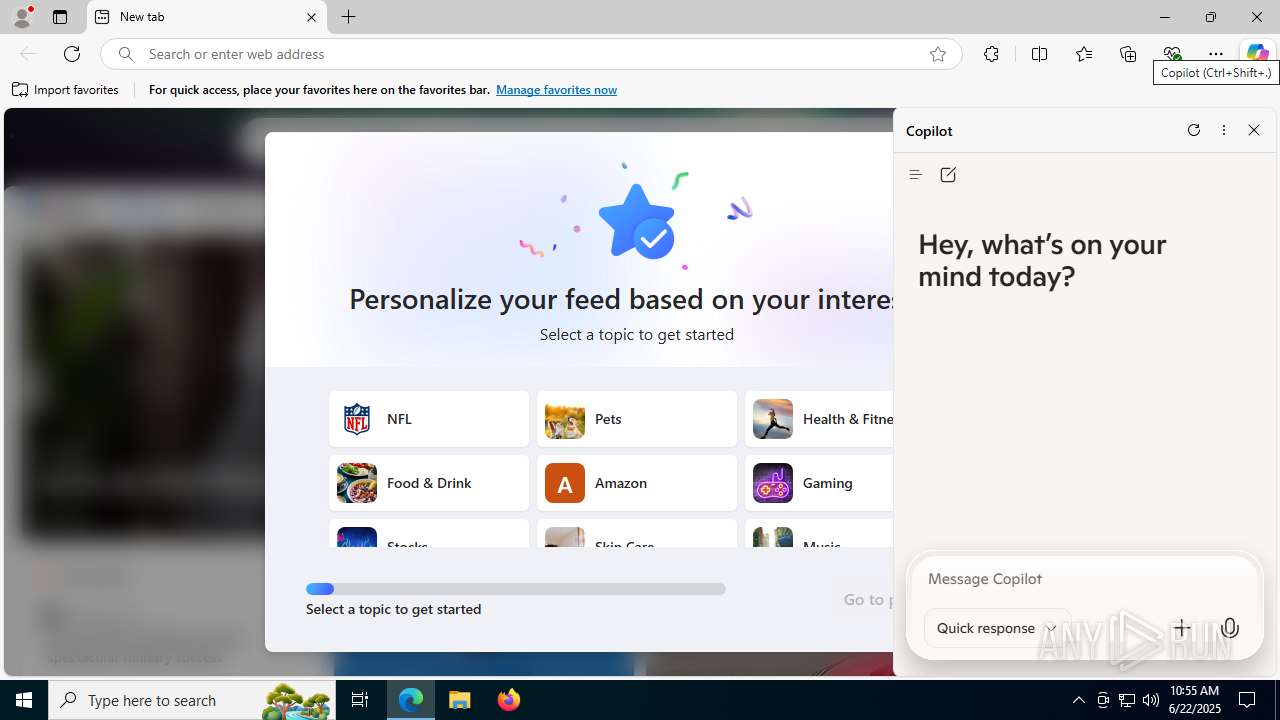Start a new Copilot chat
Viewport: 1280px width, 720px height.
point(948,175)
